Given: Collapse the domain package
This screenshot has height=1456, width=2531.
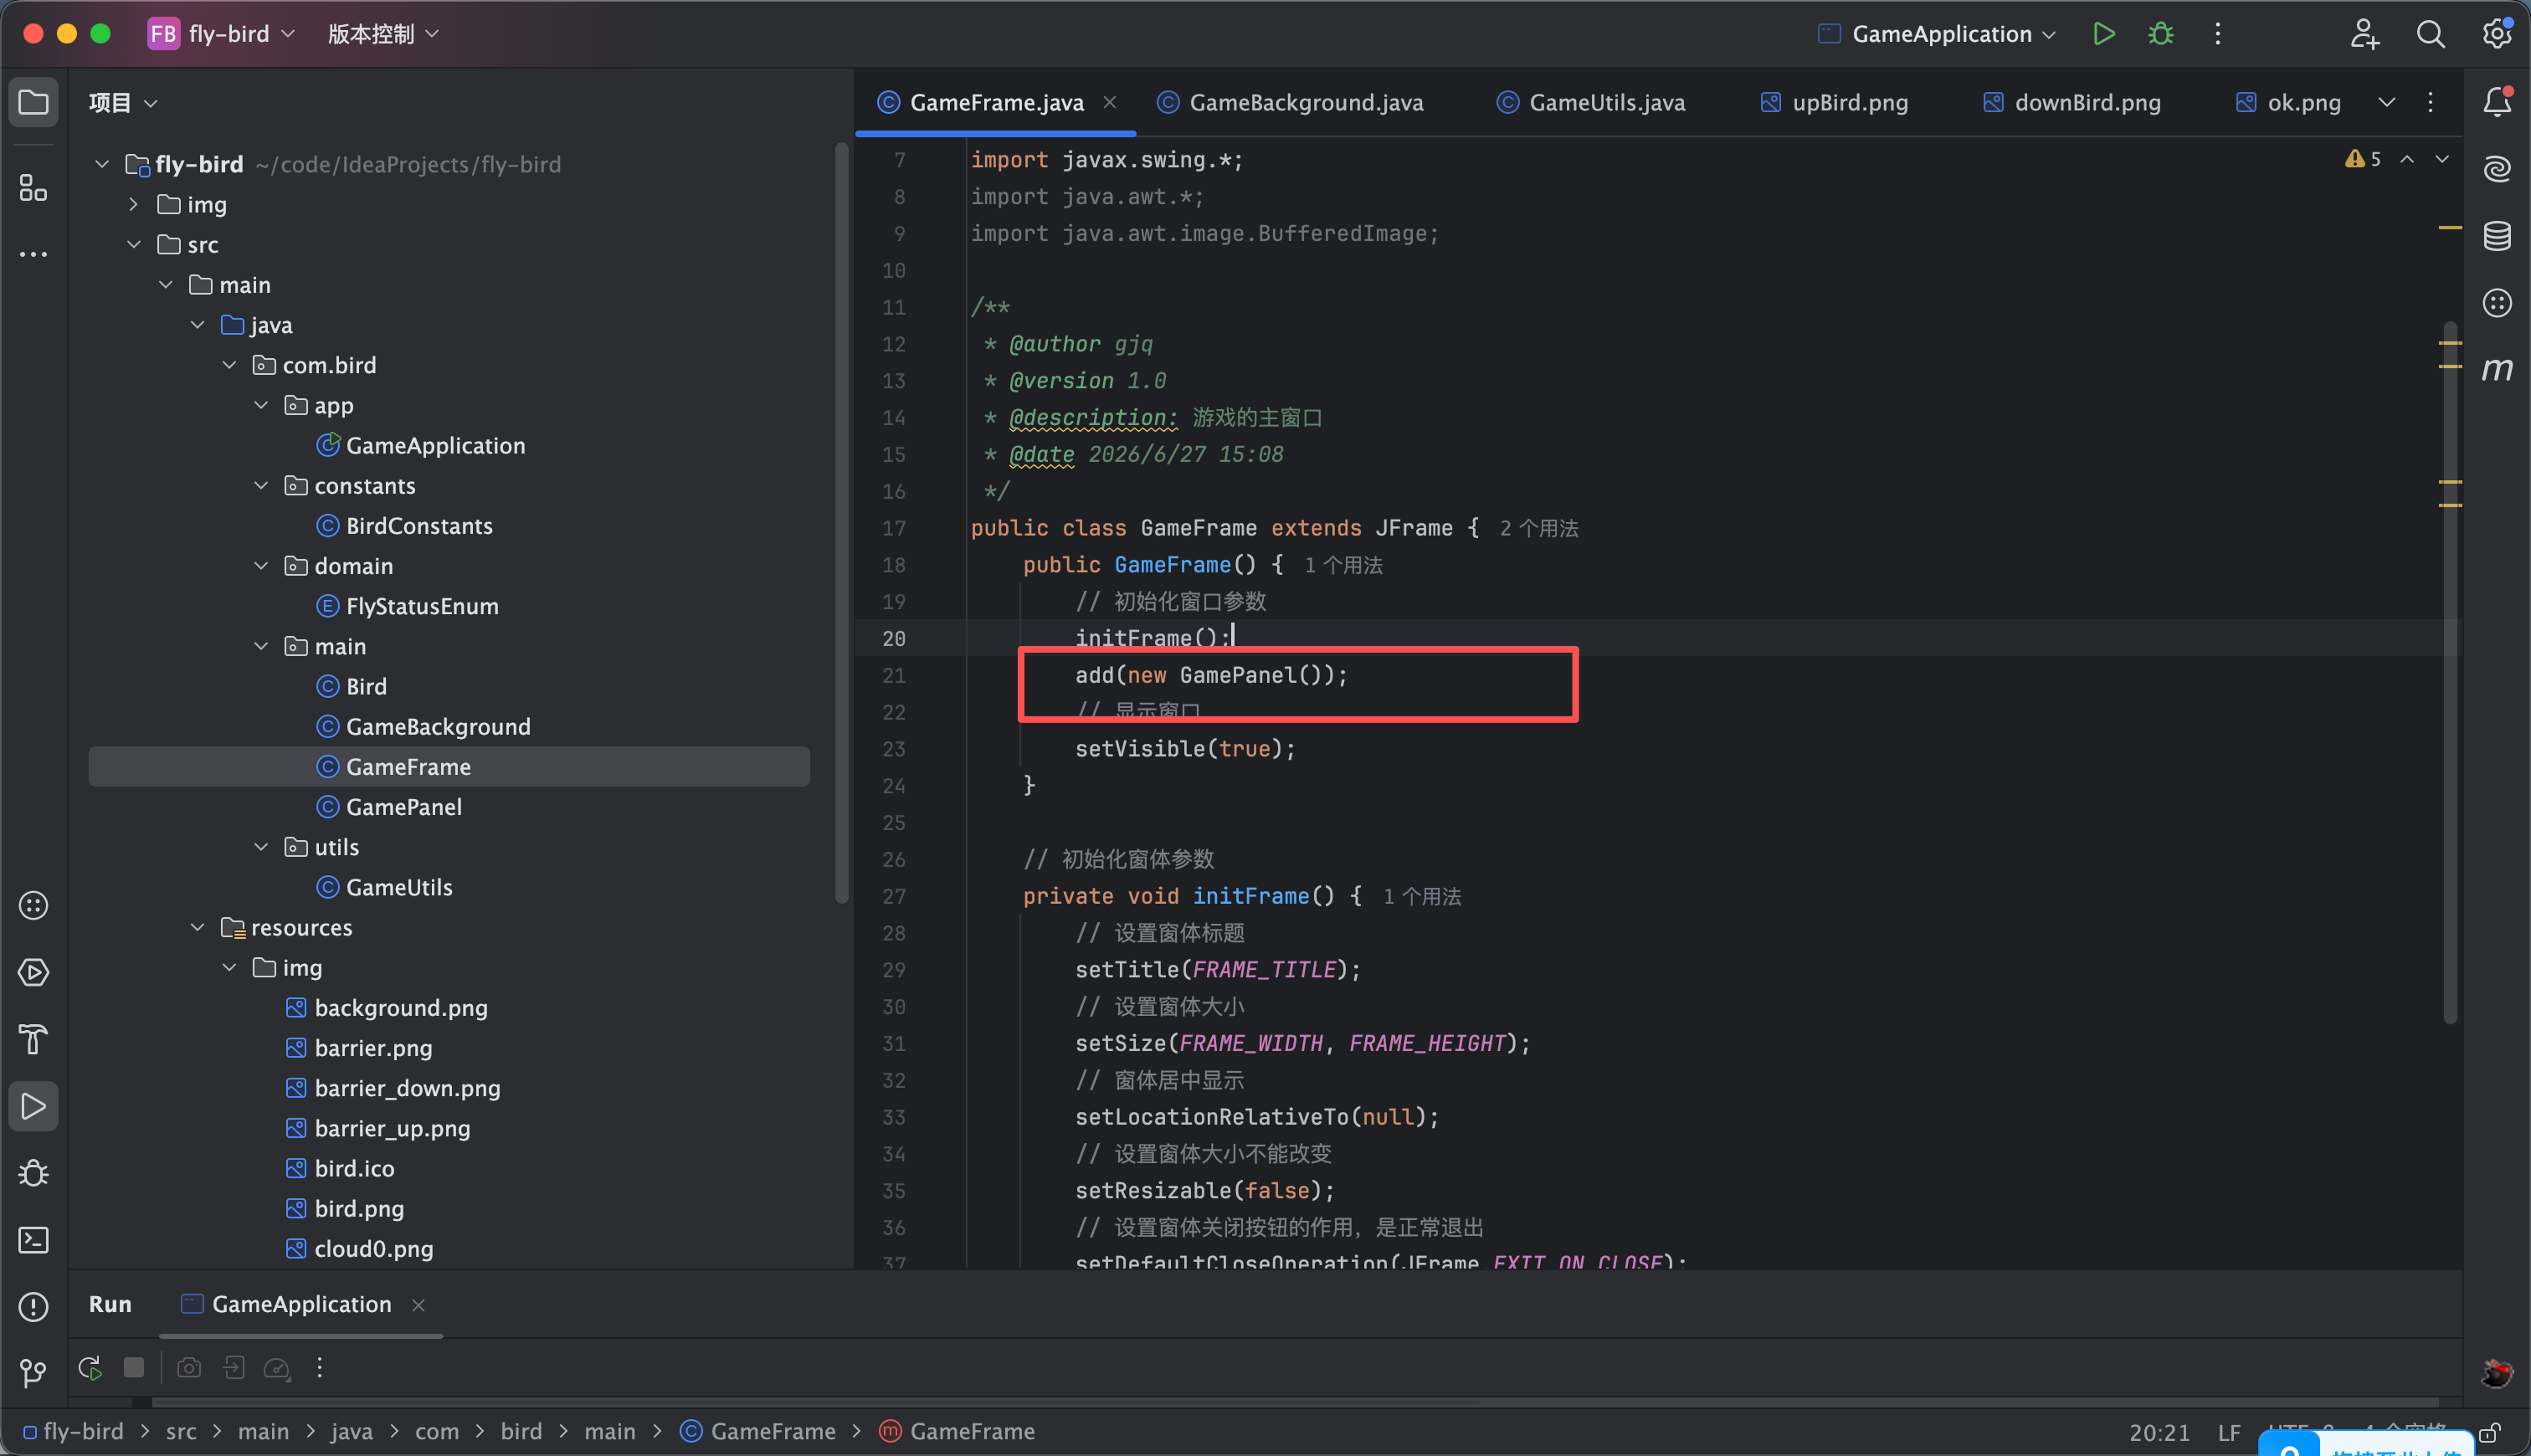Looking at the screenshot, I should [261, 565].
